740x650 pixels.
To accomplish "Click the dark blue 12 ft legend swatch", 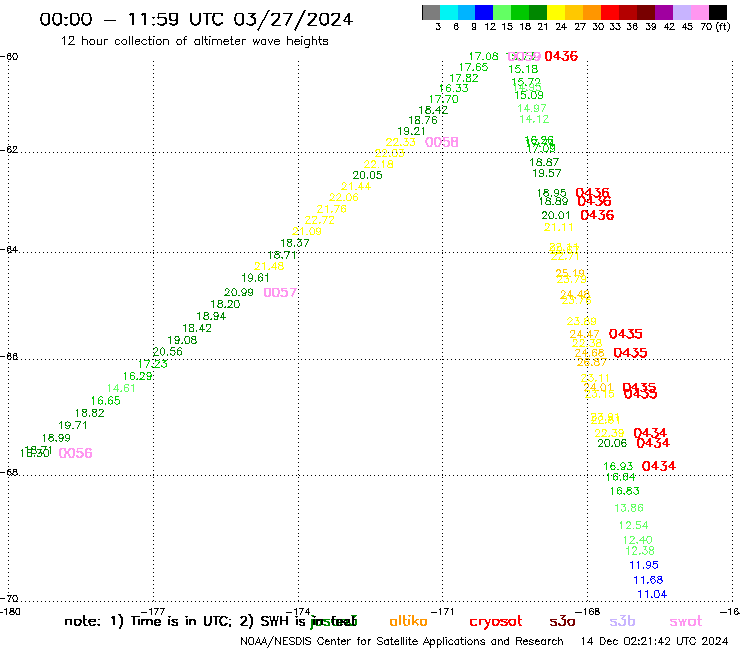I will [x=484, y=12].
